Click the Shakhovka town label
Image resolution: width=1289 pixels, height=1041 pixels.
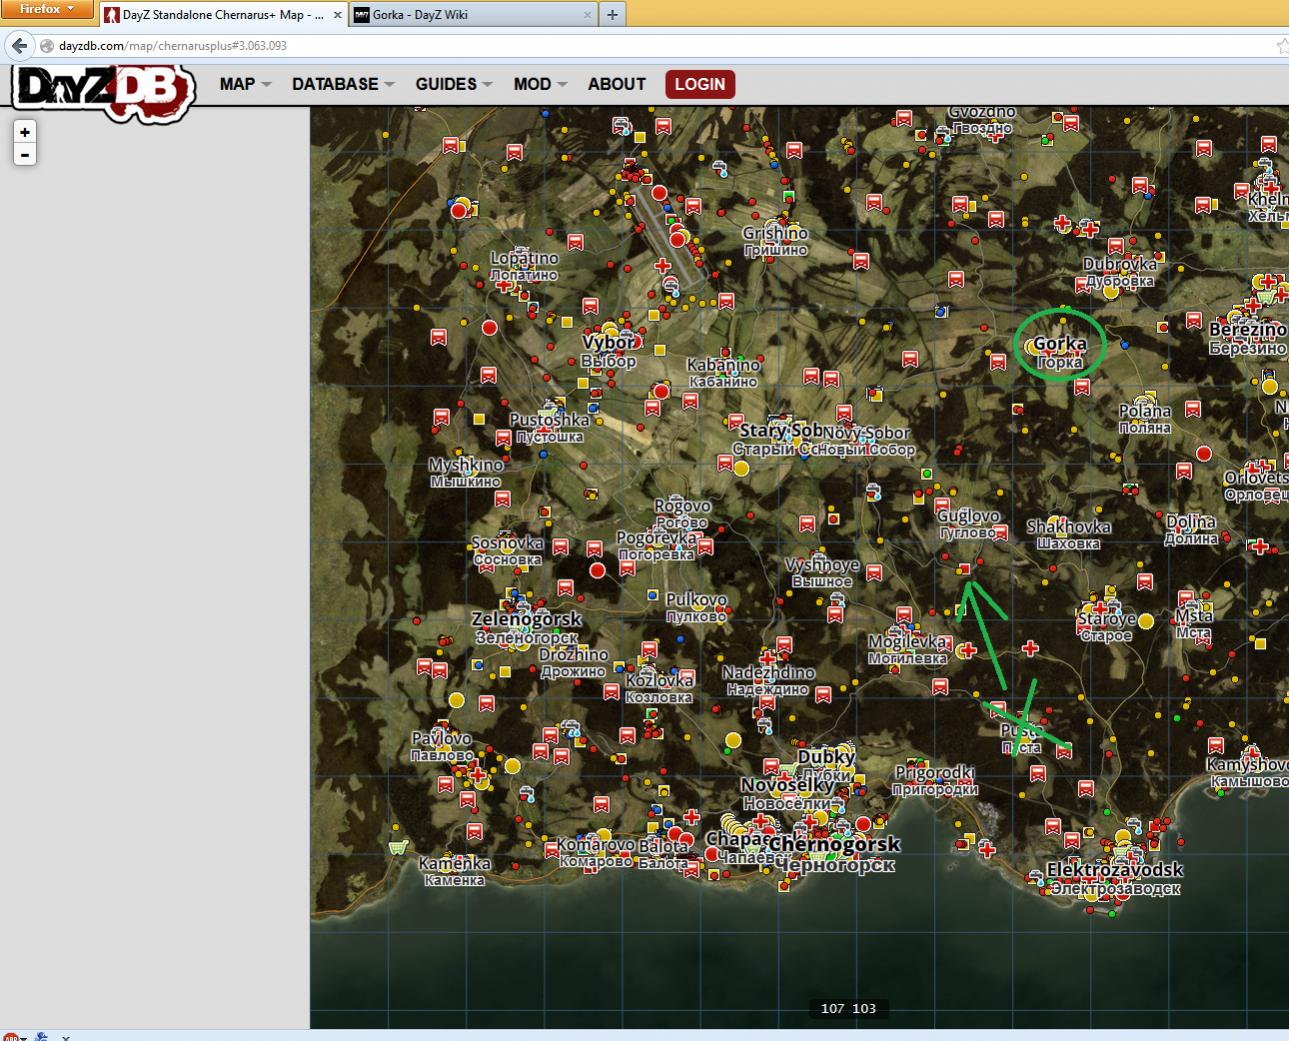[1068, 534]
